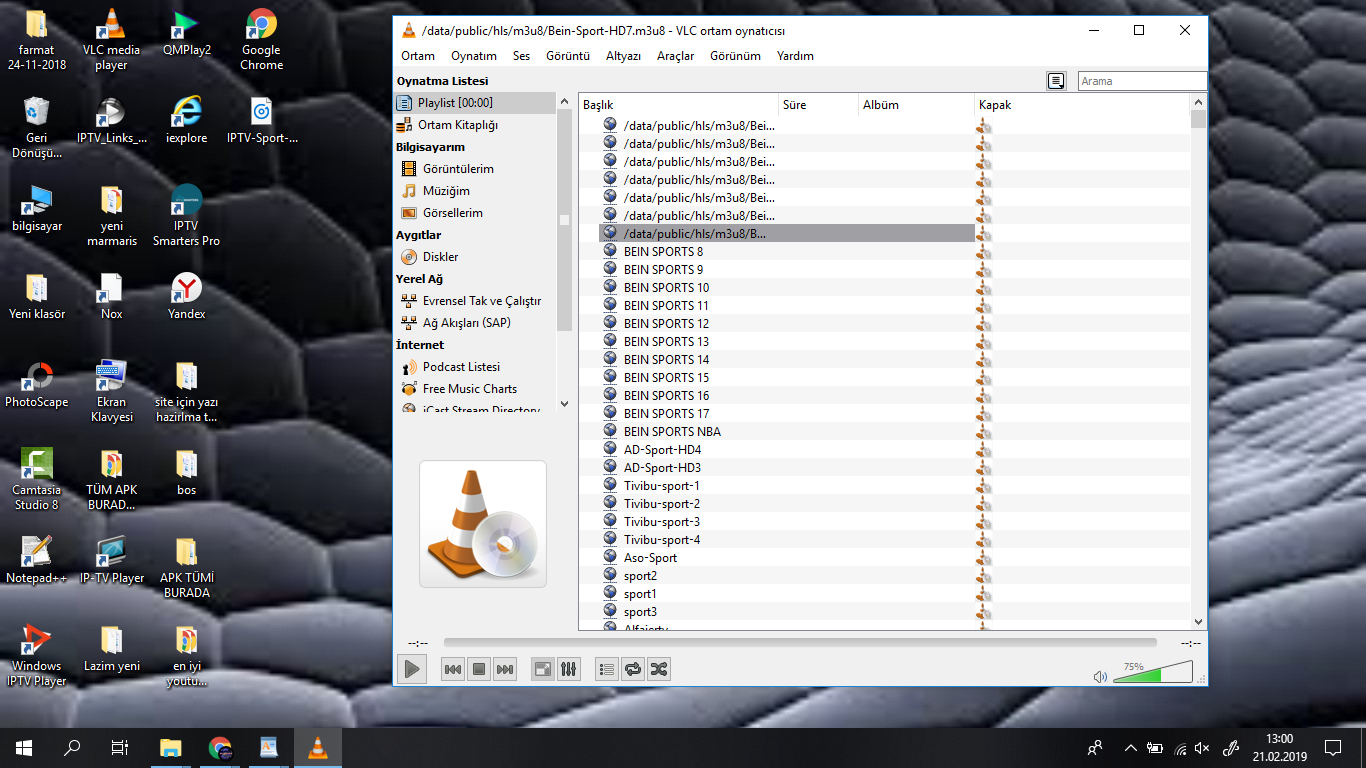The height and width of the screenshot is (768, 1366).
Task: Open Görüntülerim in the sidebar
Action: 475,169
